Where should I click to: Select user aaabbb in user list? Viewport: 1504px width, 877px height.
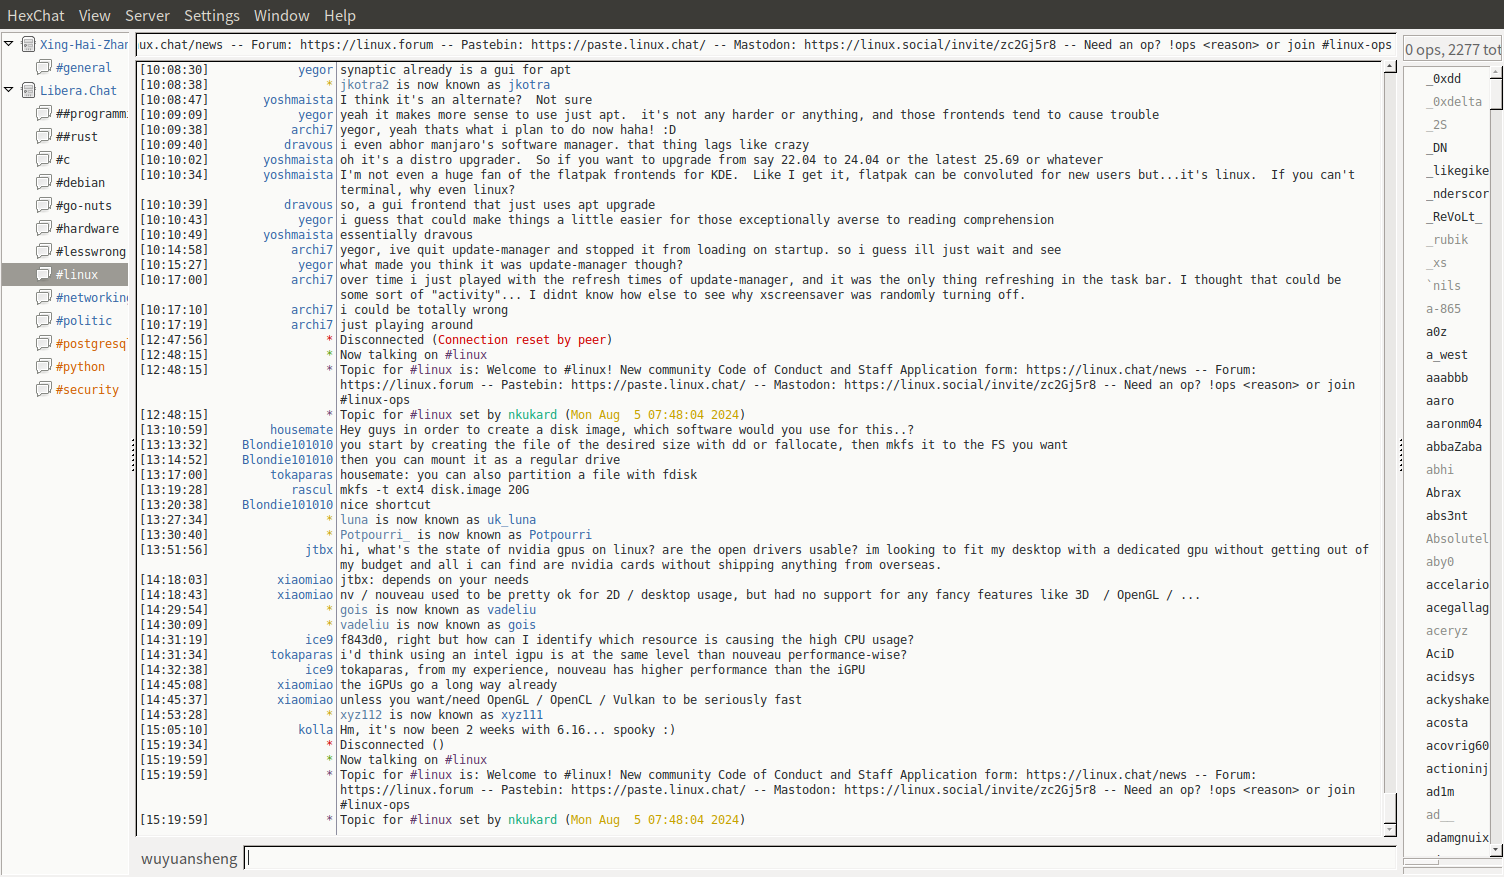(x=1446, y=377)
